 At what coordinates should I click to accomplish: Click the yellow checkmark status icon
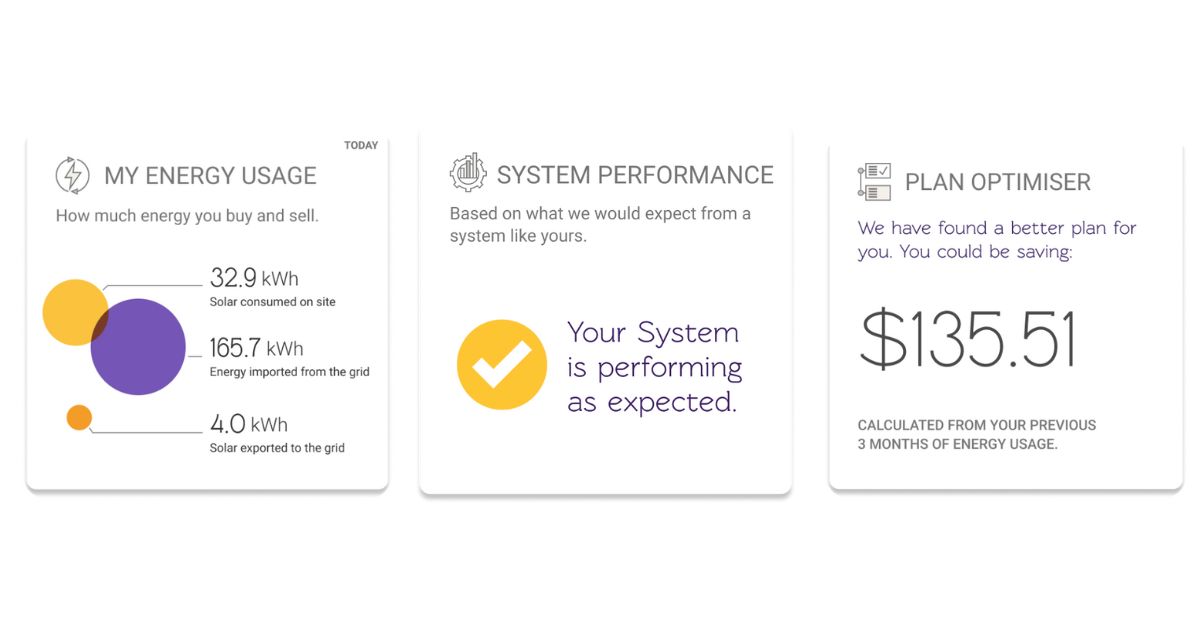tap(502, 365)
